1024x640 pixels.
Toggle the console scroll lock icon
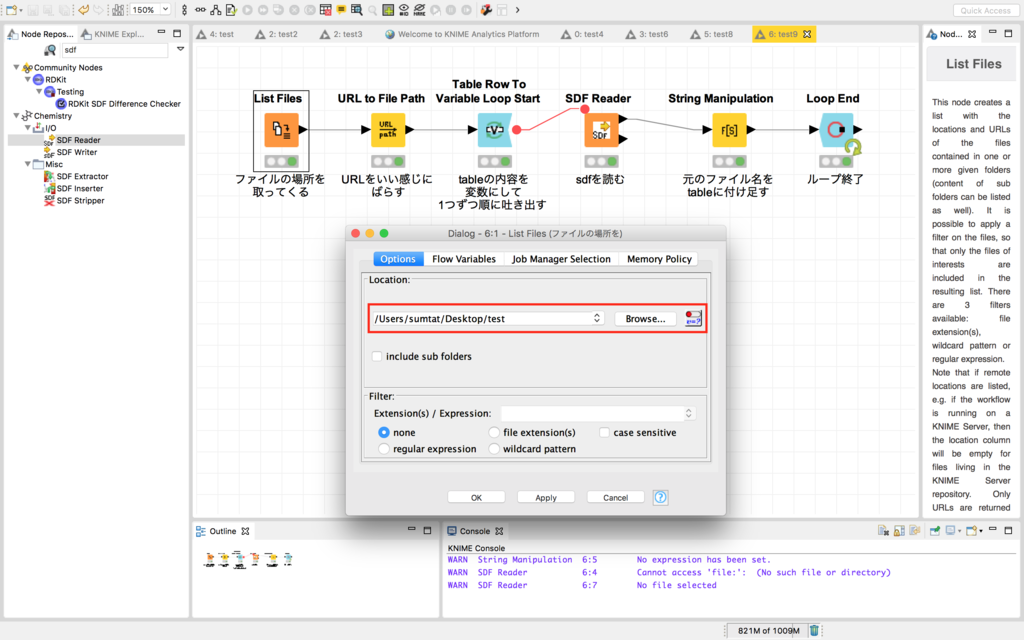click(899, 531)
